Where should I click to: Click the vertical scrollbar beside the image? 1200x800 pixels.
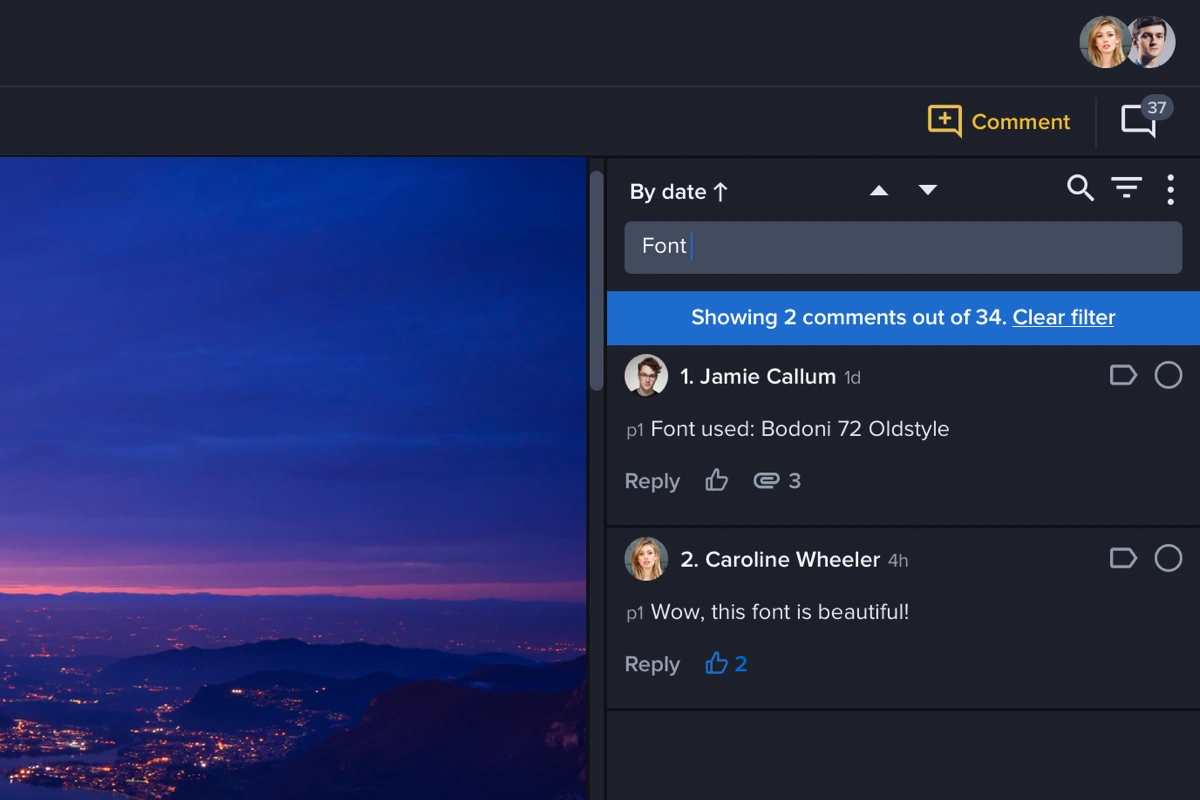coord(597,280)
